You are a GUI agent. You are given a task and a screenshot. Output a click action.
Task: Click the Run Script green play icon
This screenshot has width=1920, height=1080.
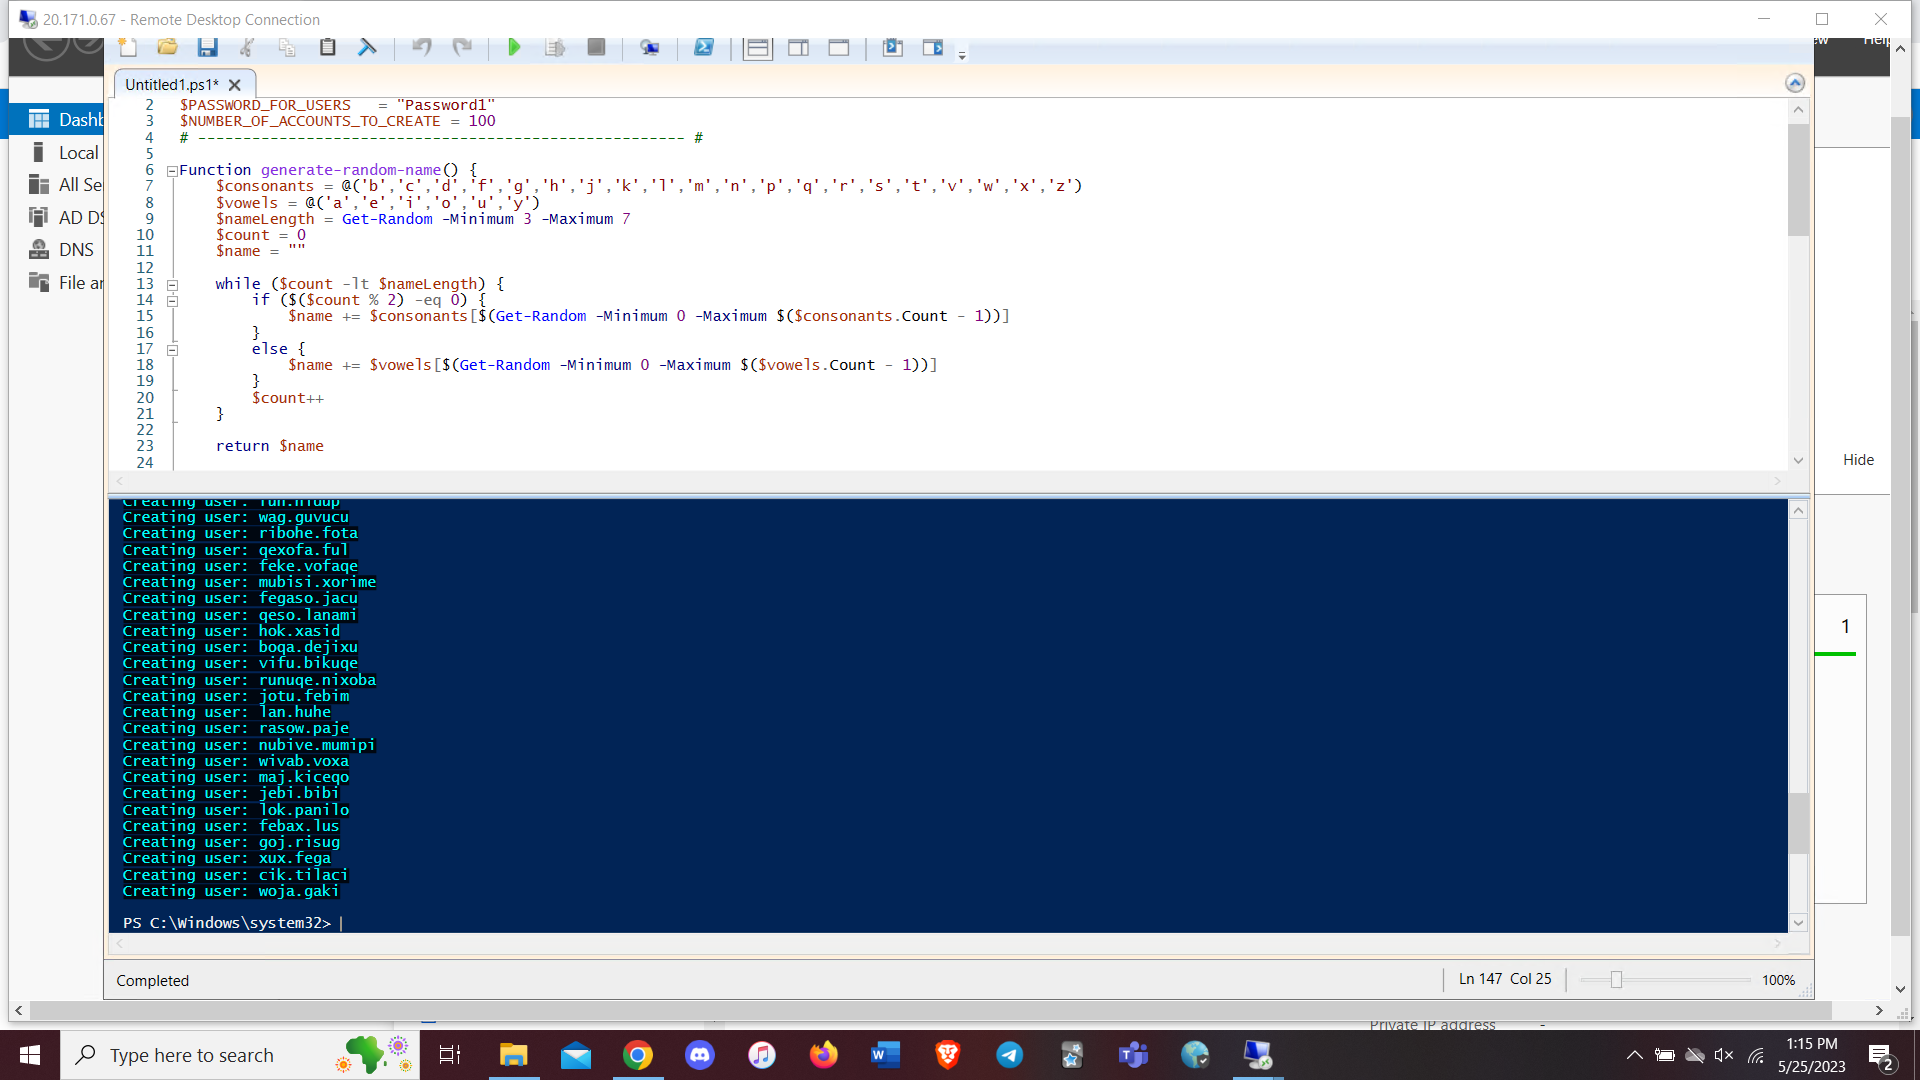tap(514, 47)
